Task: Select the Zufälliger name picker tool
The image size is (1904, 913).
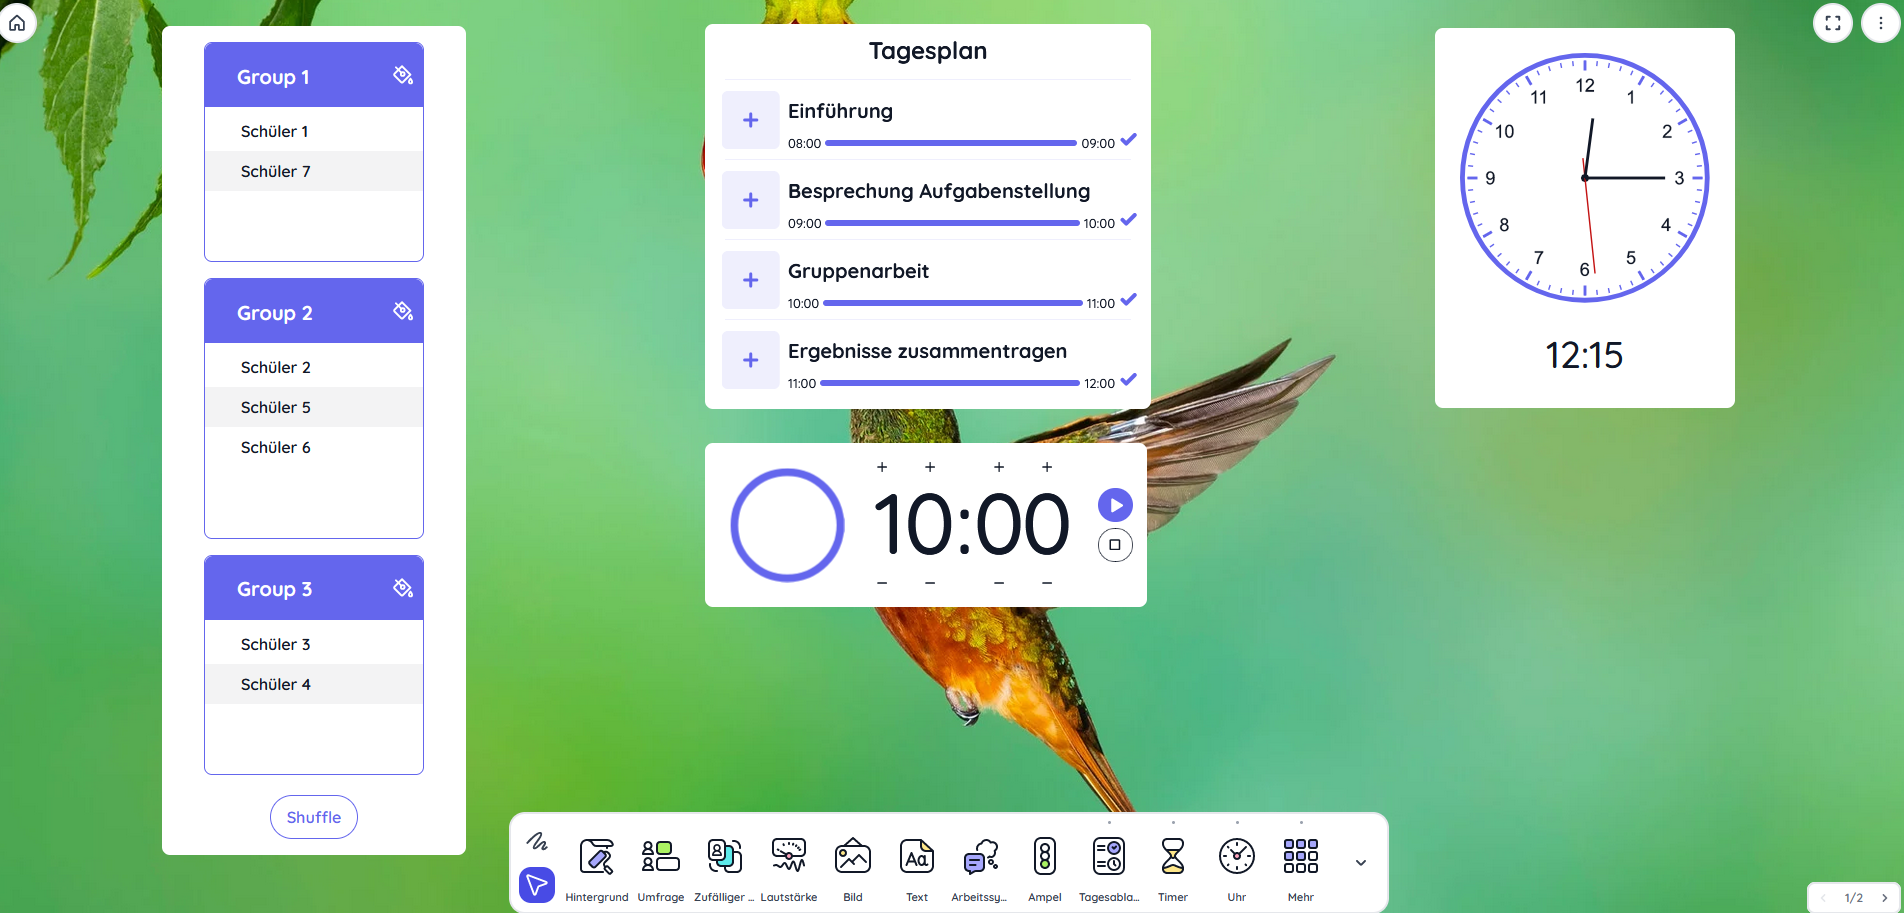Action: [x=723, y=857]
